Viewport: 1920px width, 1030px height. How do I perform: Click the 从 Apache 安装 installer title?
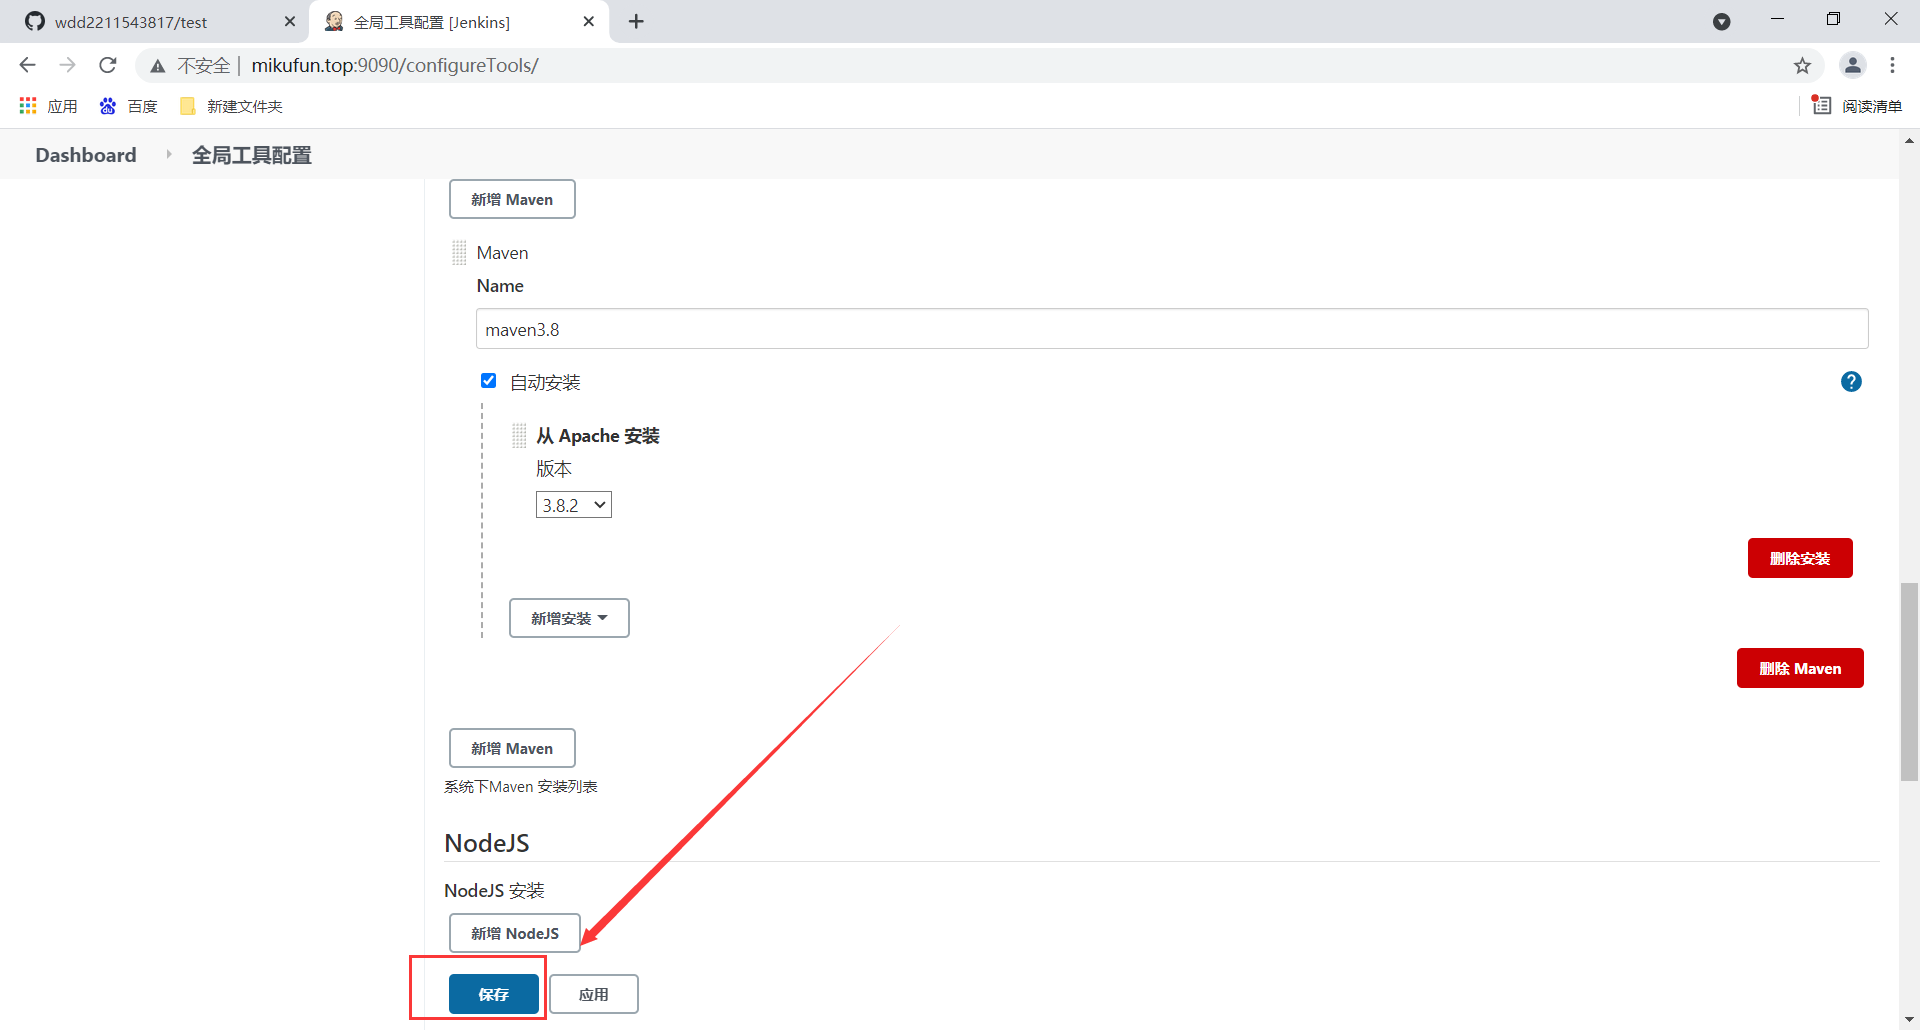tap(598, 435)
